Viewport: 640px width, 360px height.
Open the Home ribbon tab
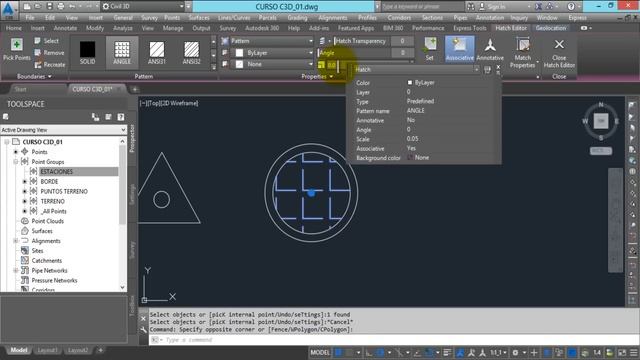click(x=13, y=28)
